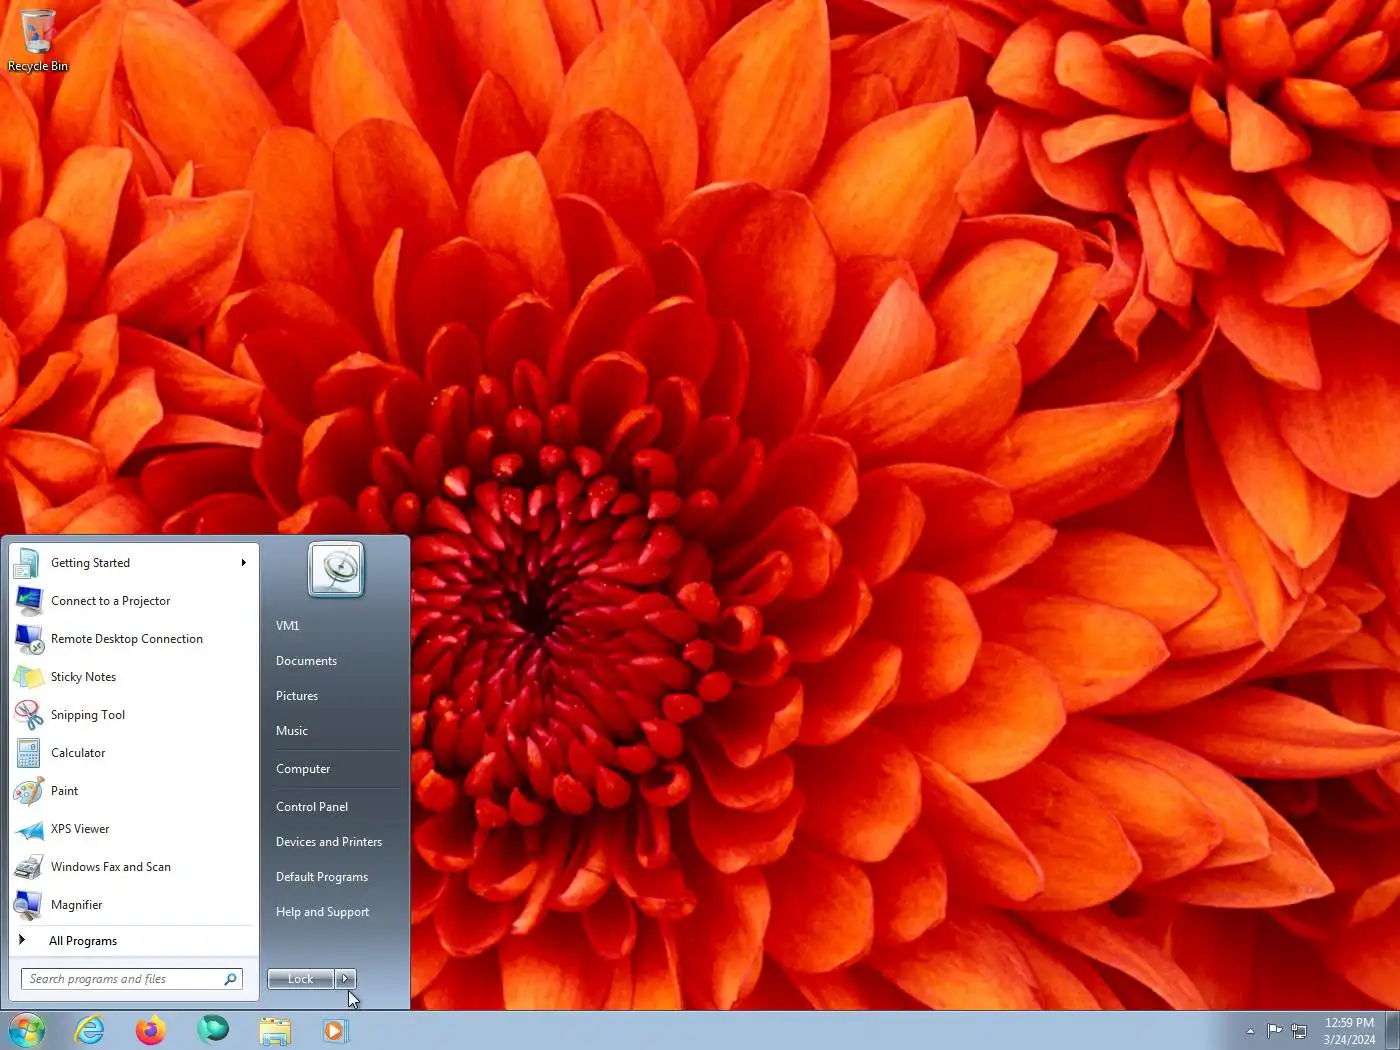1400x1050 pixels.
Task: Click the Action Center flag icon
Action: click(x=1274, y=1031)
